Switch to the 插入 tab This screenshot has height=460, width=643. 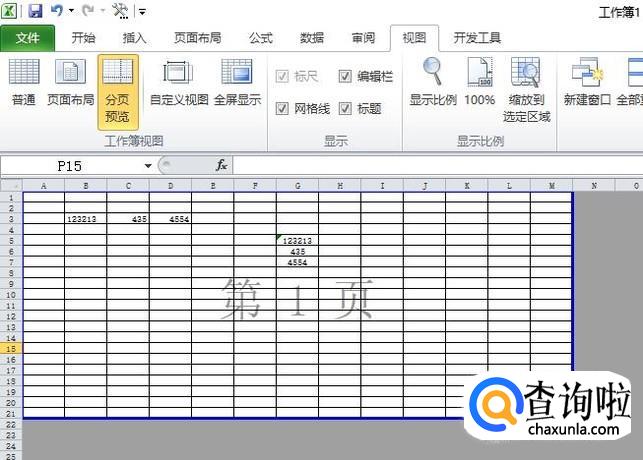135,38
